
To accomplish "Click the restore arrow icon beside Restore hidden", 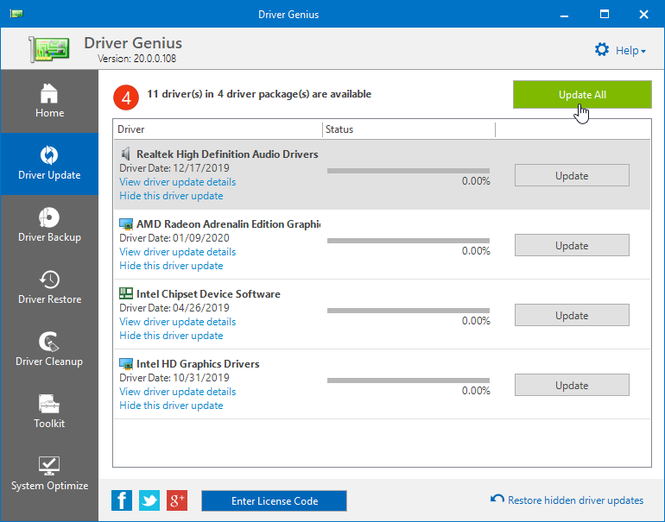I will point(497,499).
